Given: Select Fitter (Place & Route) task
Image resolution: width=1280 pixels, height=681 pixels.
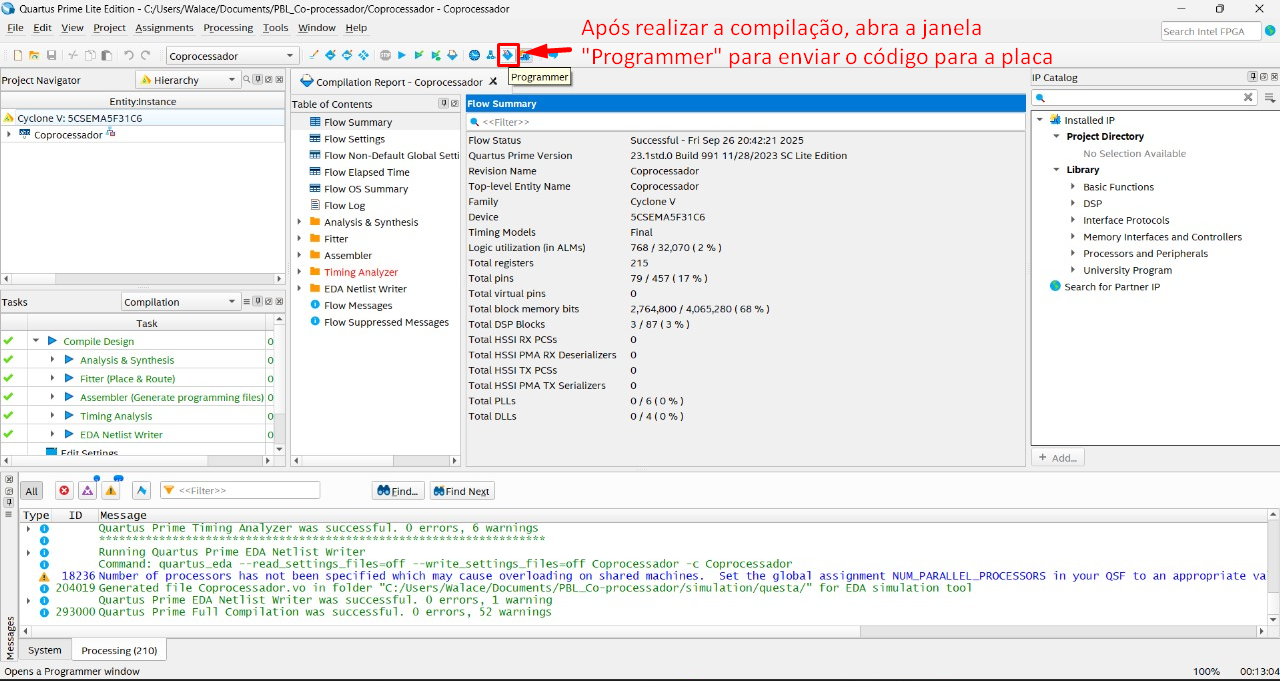Looking at the screenshot, I should pos(127,379).
